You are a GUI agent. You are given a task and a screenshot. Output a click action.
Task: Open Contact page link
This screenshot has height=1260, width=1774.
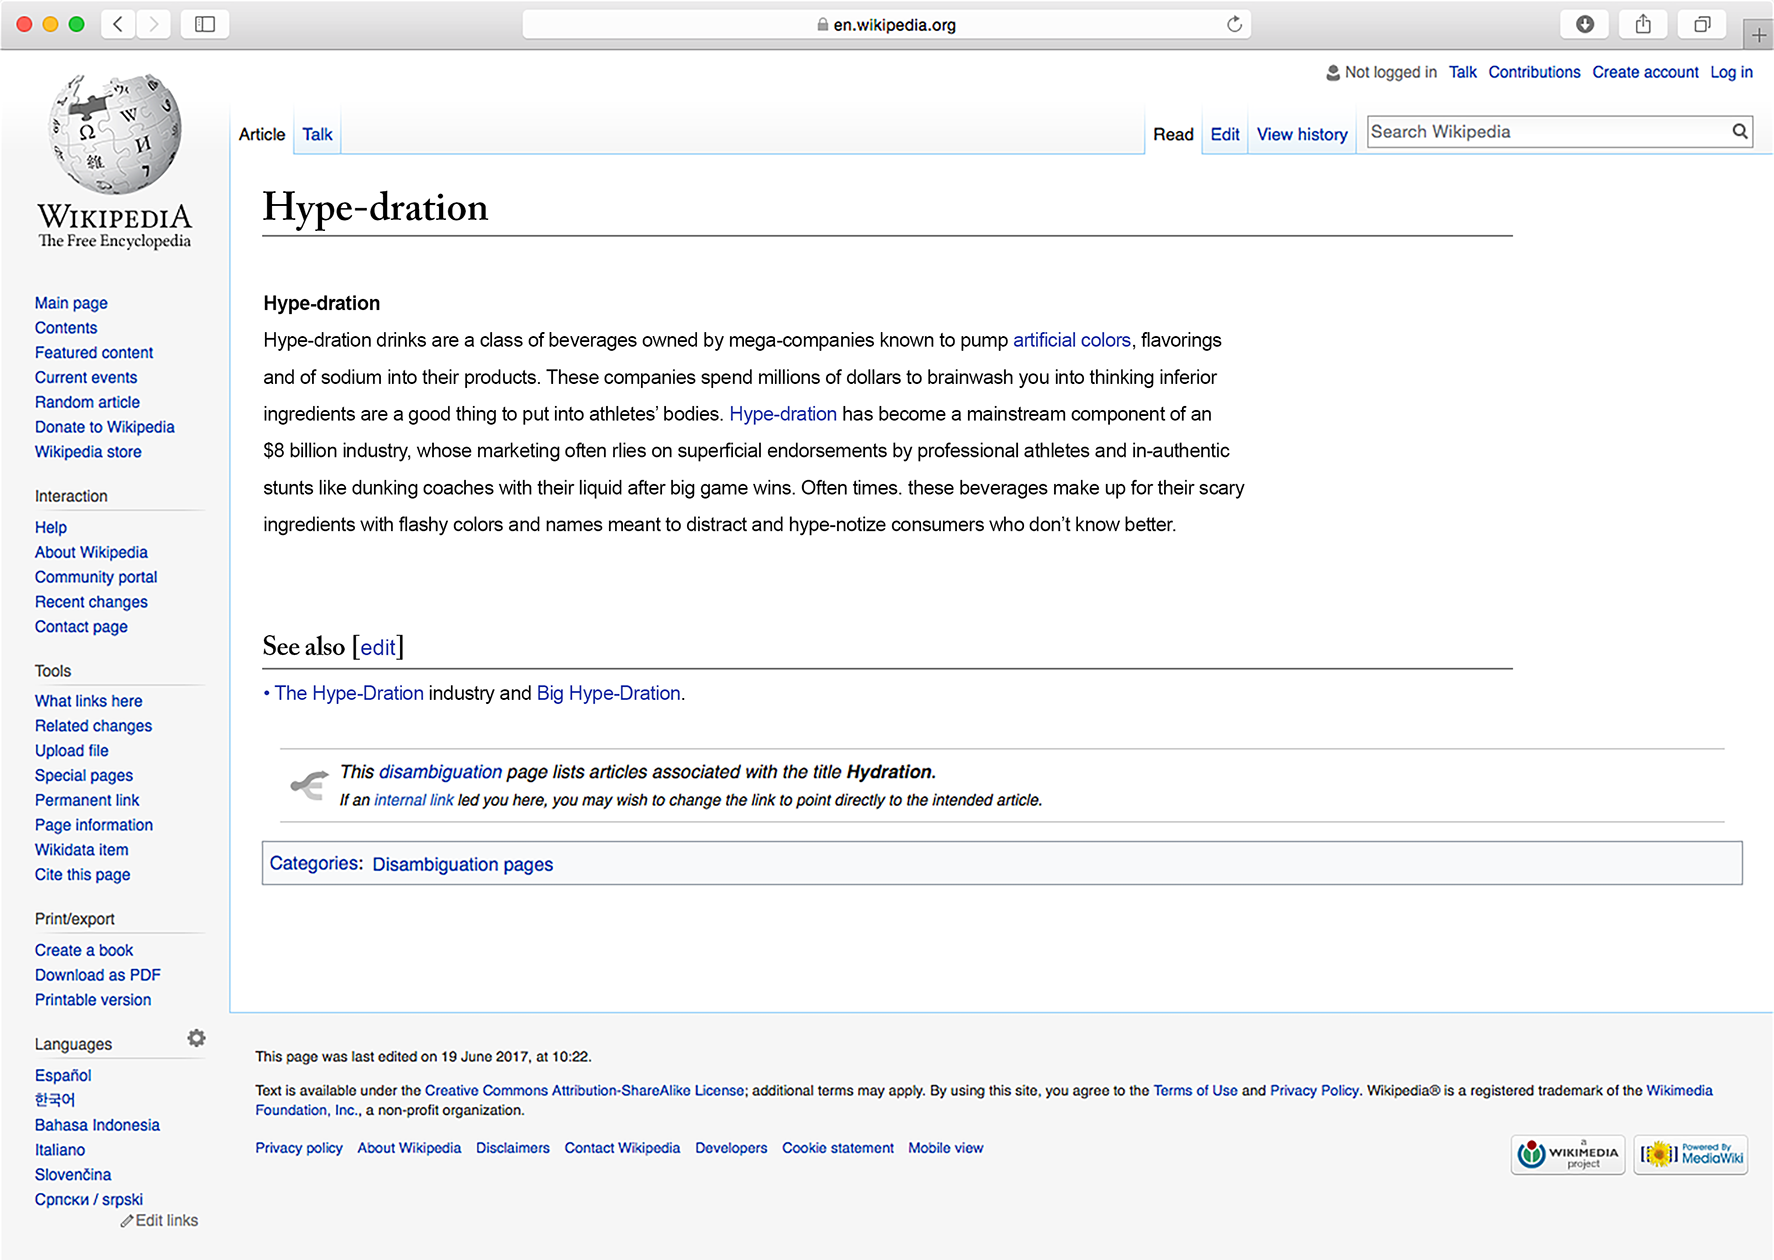81,627
